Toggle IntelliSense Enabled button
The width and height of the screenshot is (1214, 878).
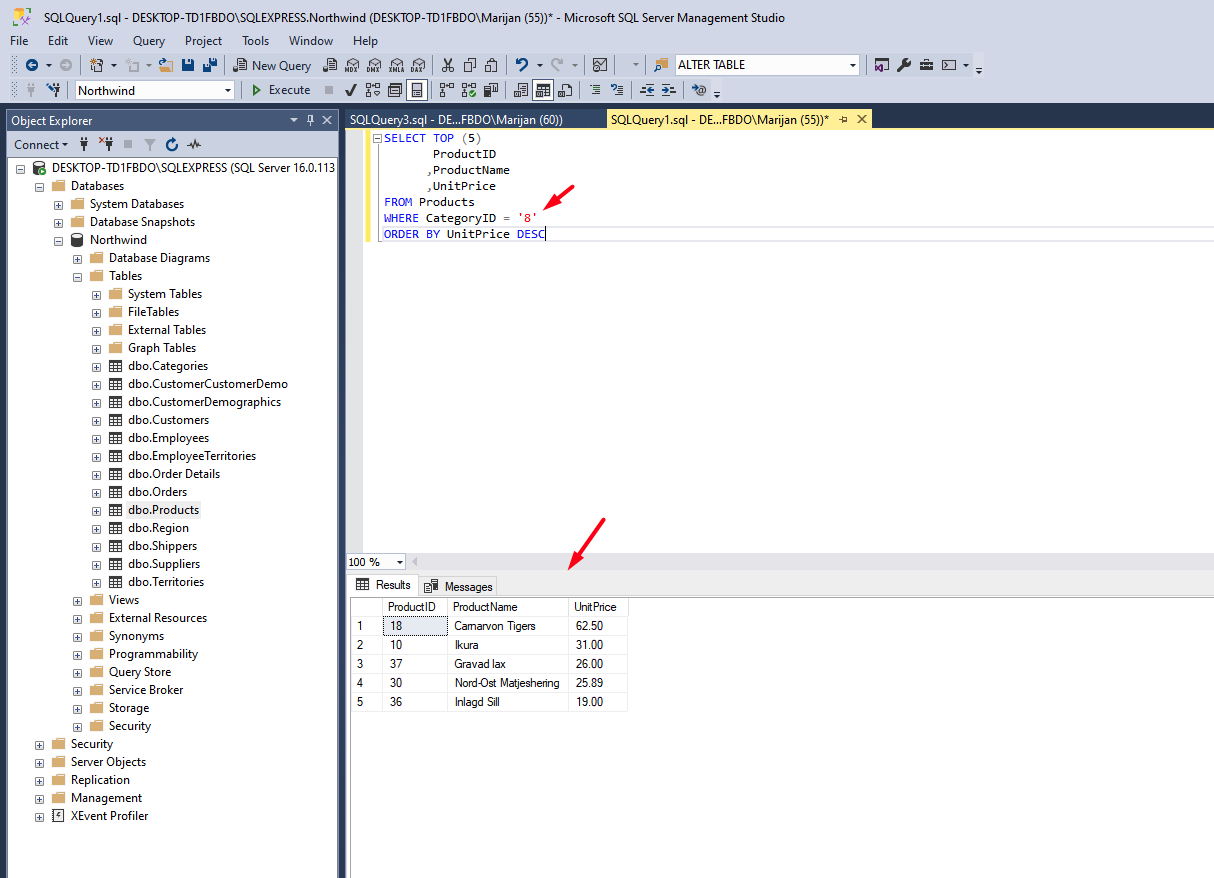coord(417,90)
